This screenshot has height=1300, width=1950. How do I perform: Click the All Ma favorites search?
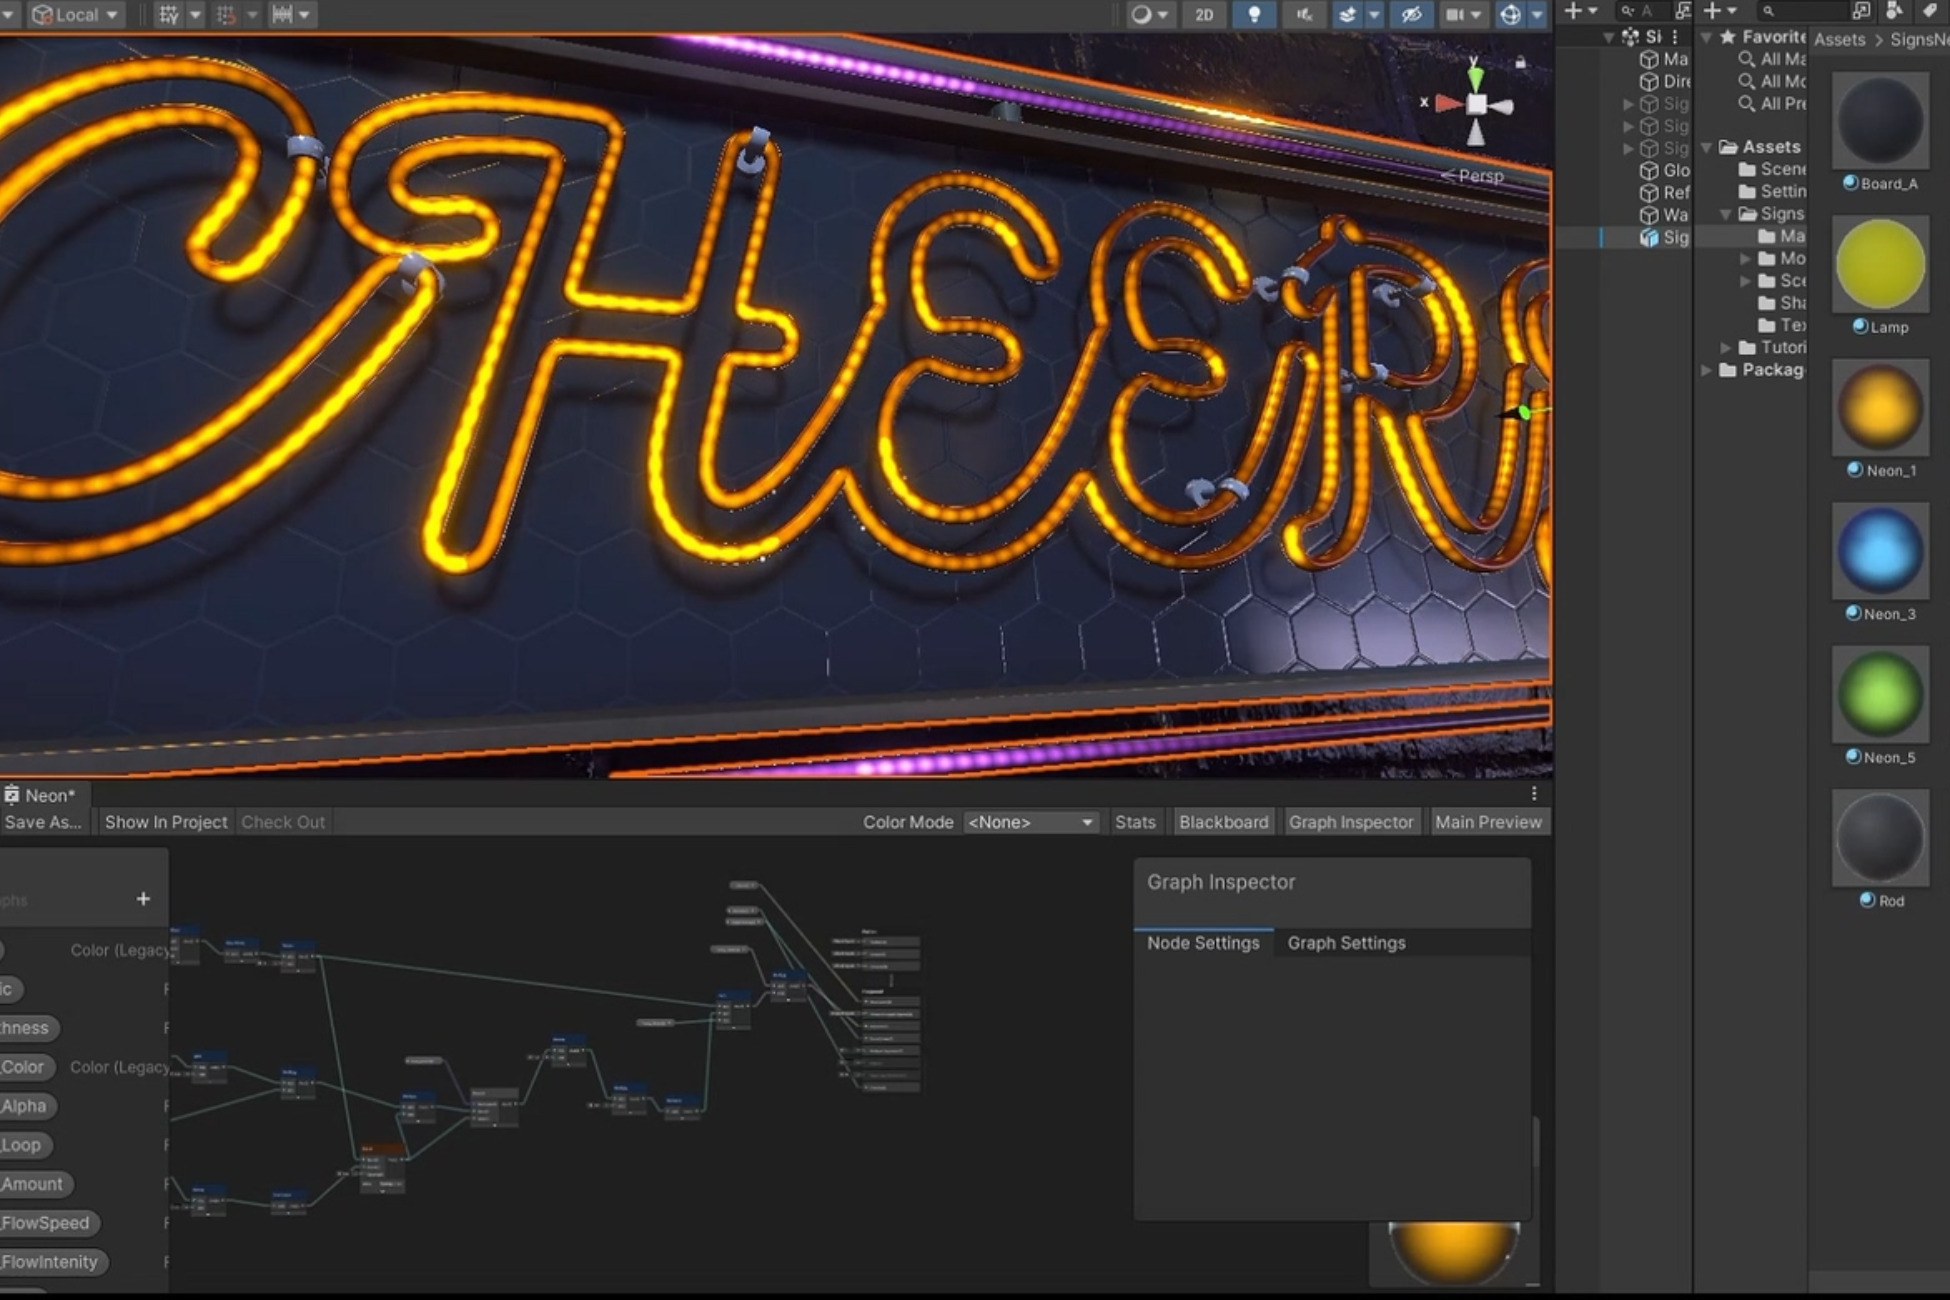1772,59
